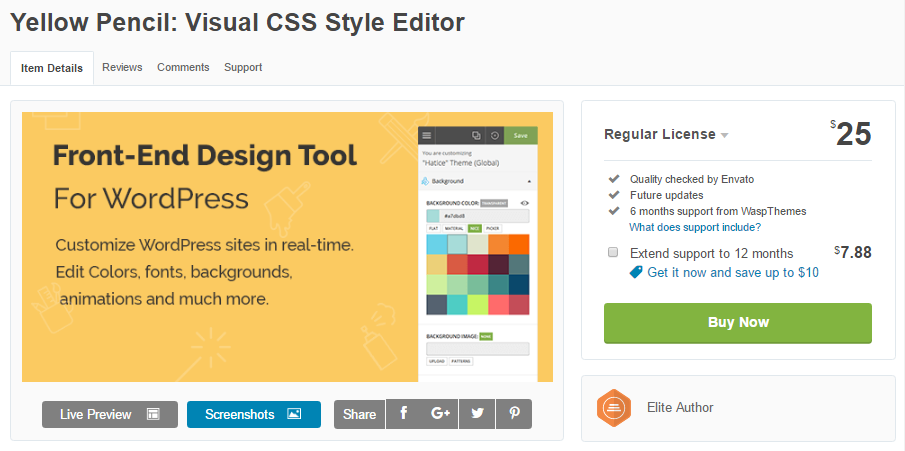Share the item on Facebook
The image size is (905, 451).
click(x=404, y=414)
